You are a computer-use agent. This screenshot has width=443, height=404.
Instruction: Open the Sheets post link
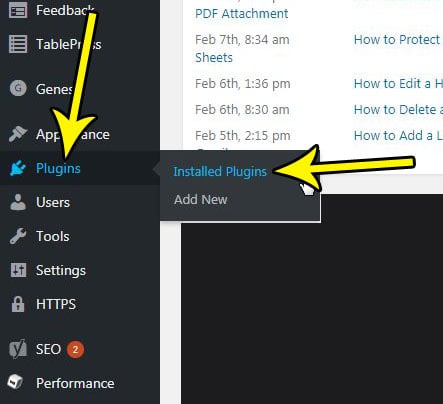tap(214, 58)
